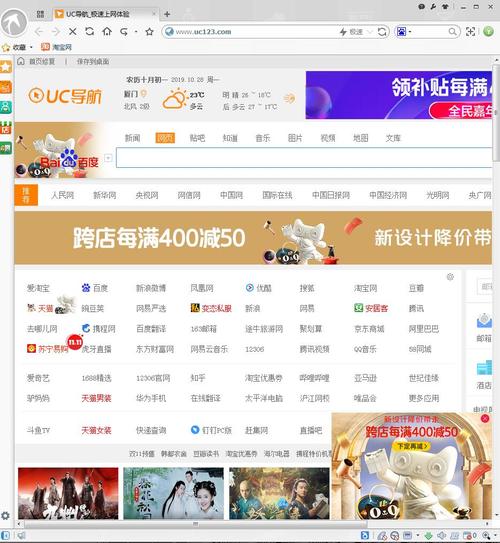
Task: Open the middle drama poster thumbnail
Action: click(x=173, y=493)
